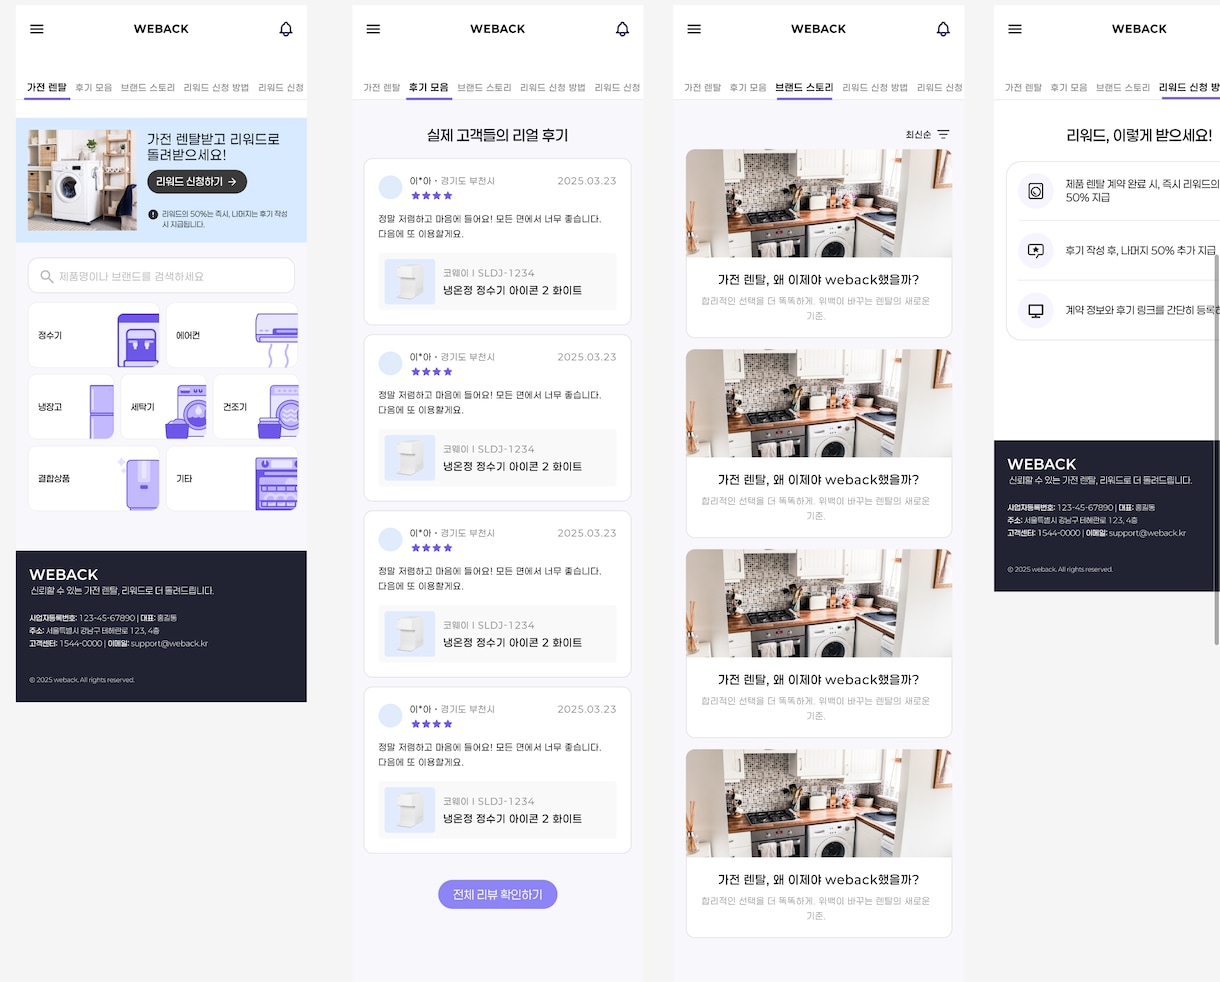
Task: Click the sort lines icon next to 최신순
Action: click(x=943, y=134)
